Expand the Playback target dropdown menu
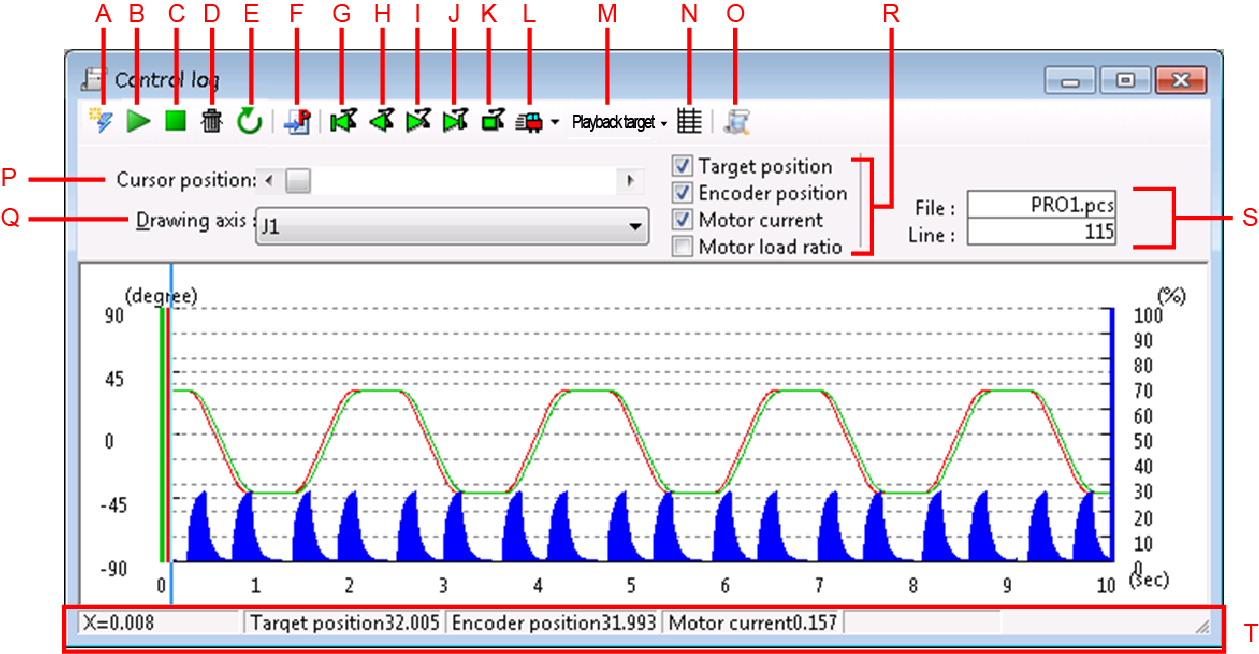This screenshot has height=654, width=1259. pos(619,123)
